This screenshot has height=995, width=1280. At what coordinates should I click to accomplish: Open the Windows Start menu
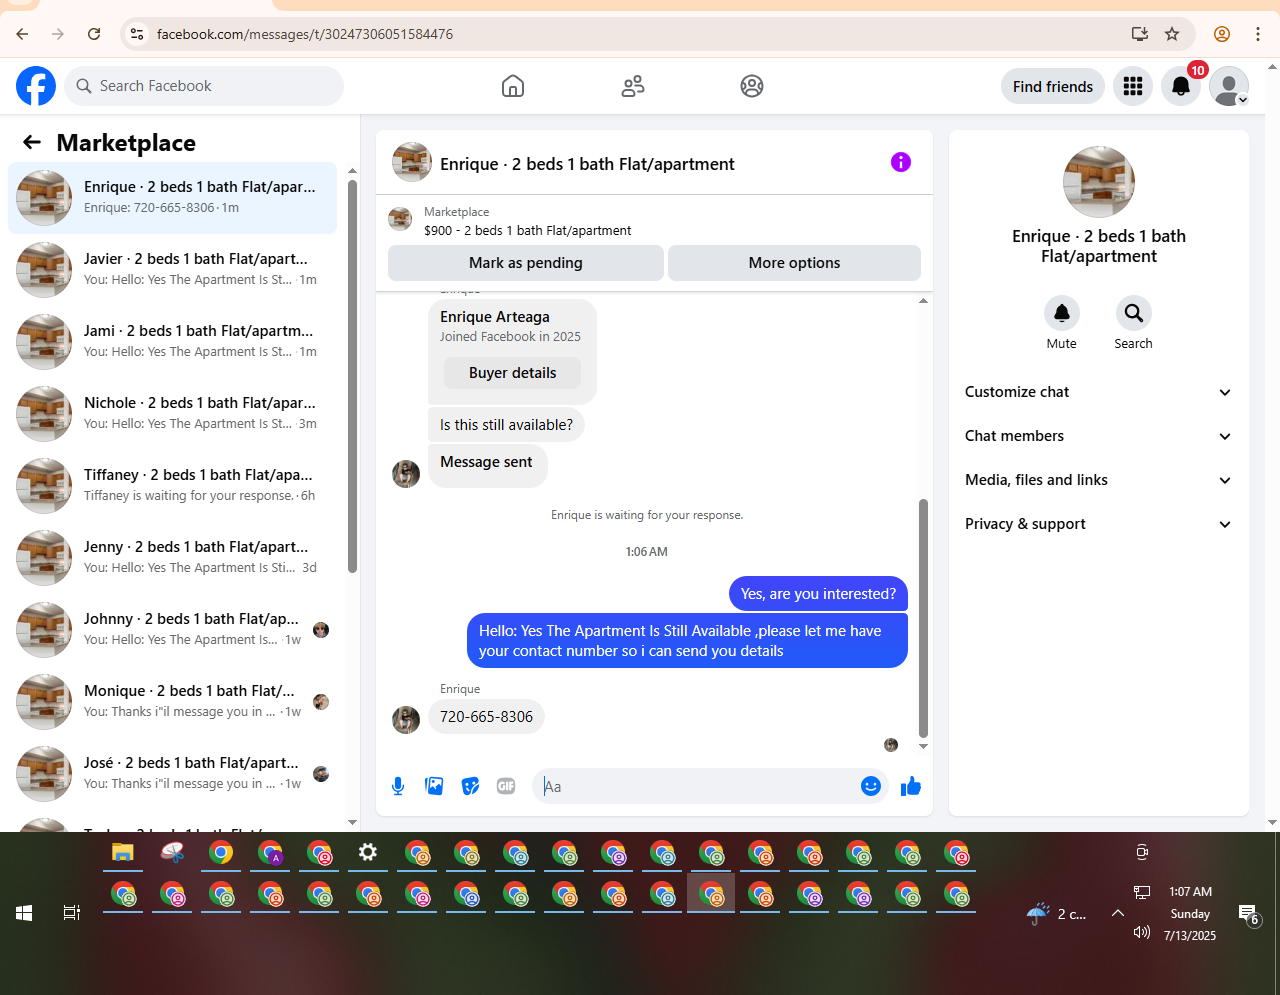click(24, 913)
